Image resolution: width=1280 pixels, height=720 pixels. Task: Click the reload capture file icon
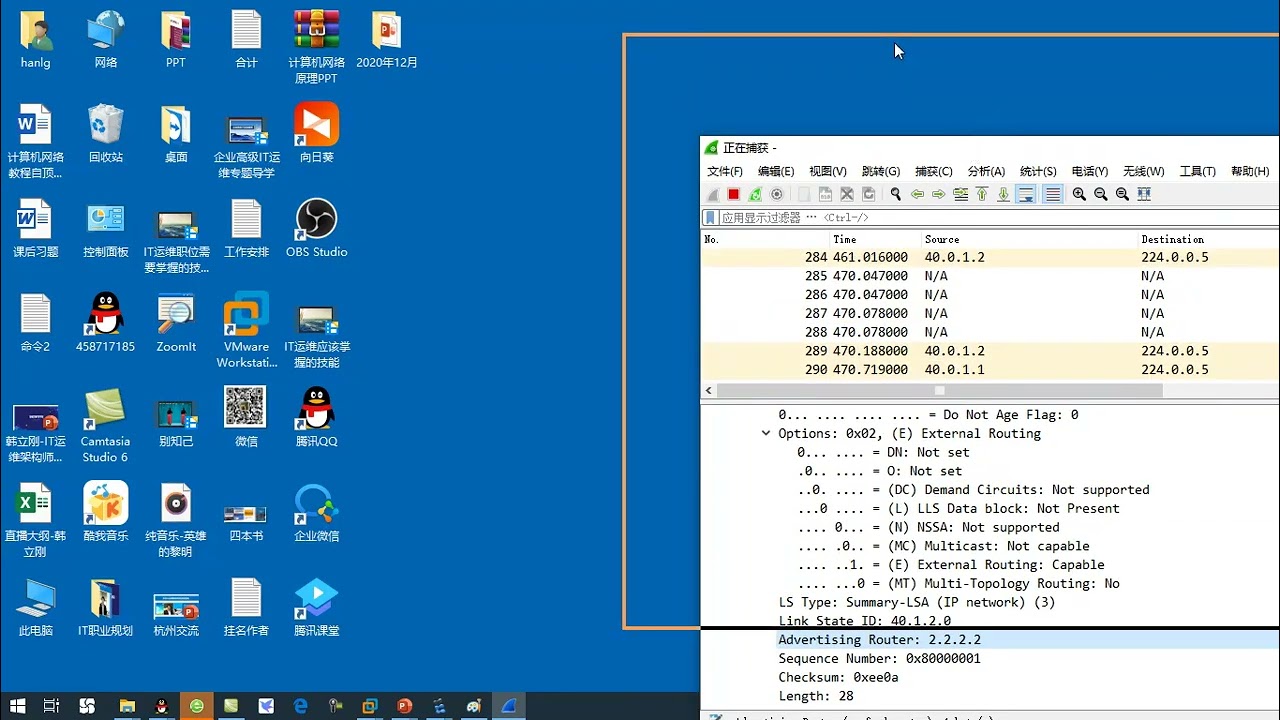pyautogui.click(x=869, y=194)
